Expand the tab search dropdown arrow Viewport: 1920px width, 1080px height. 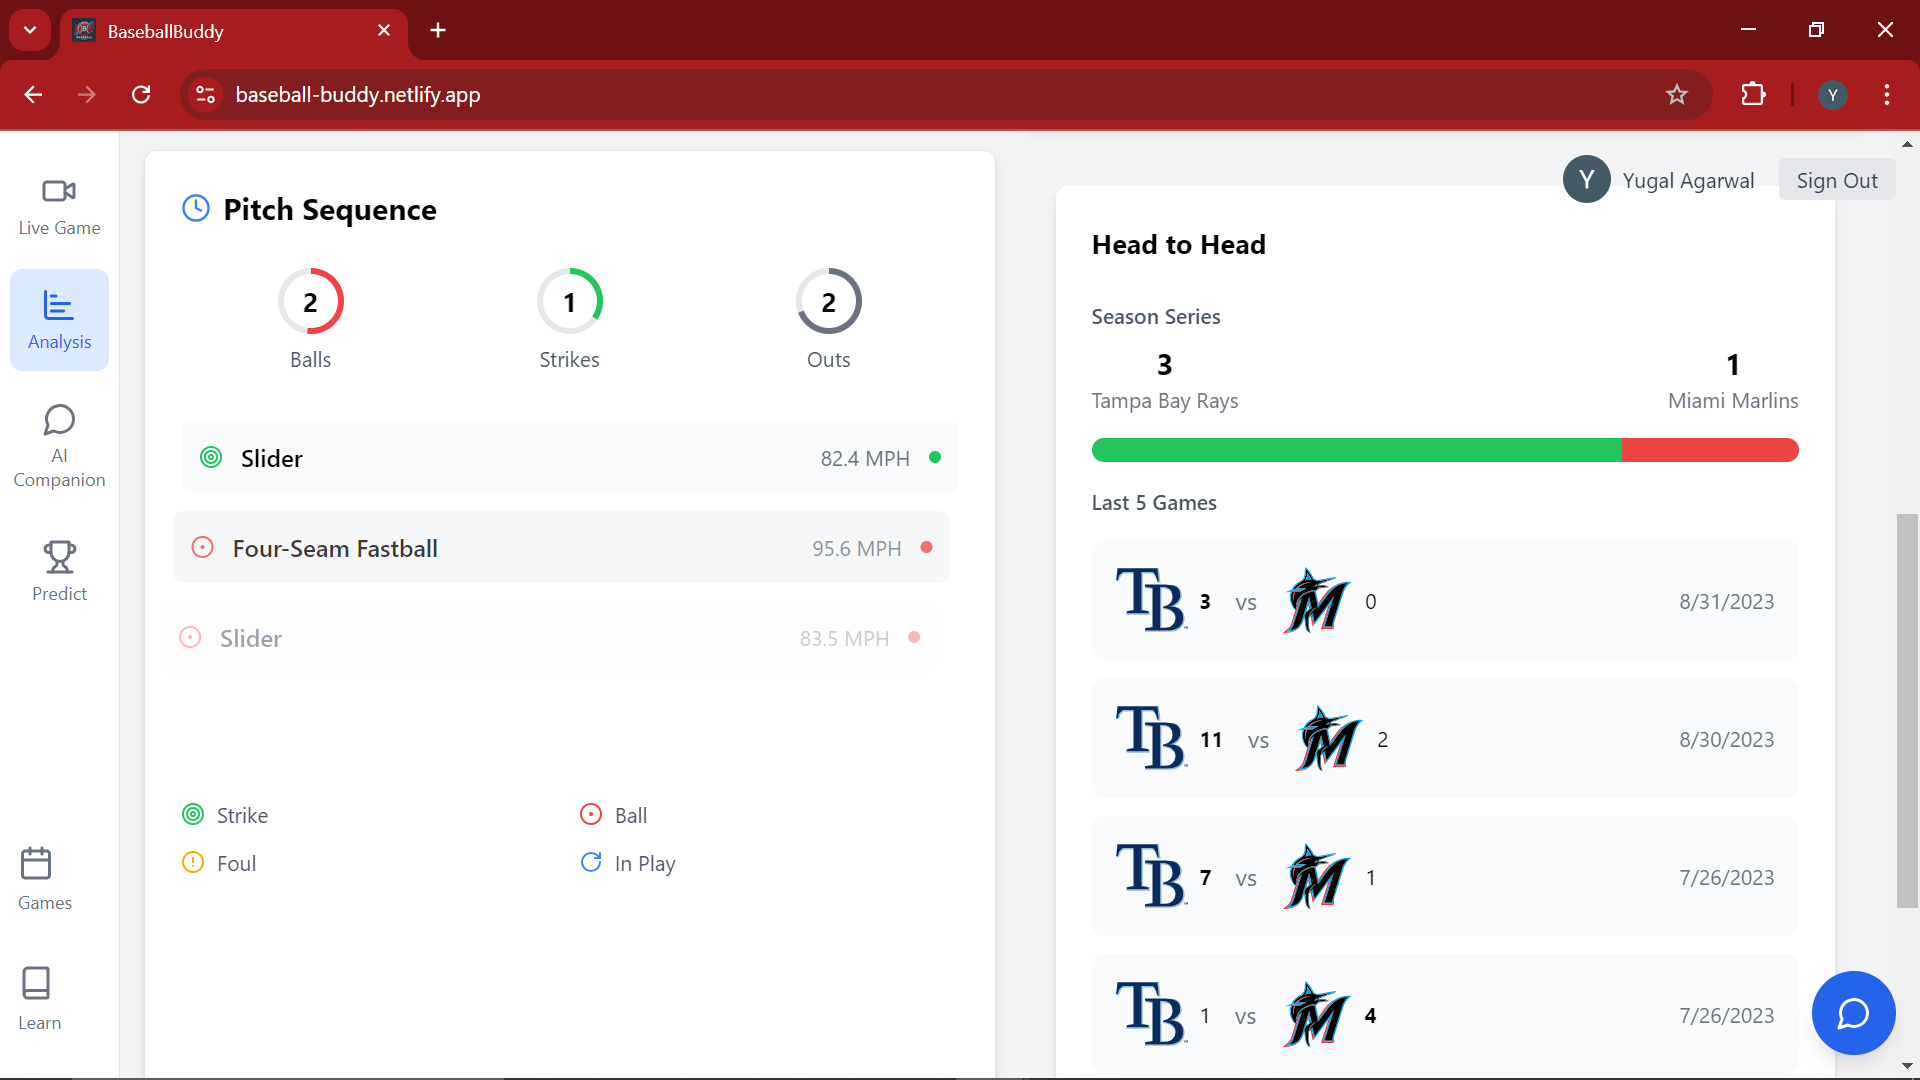pos(30,30)
